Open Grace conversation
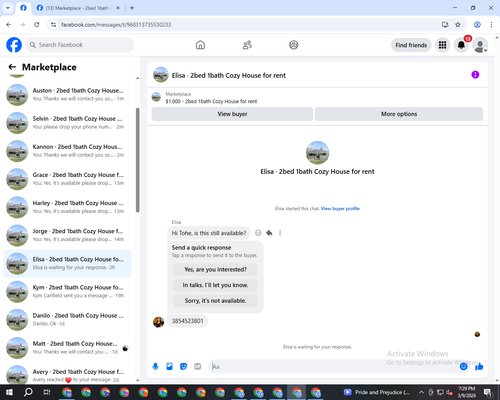500x400 pixels. (x=67, y=179)
